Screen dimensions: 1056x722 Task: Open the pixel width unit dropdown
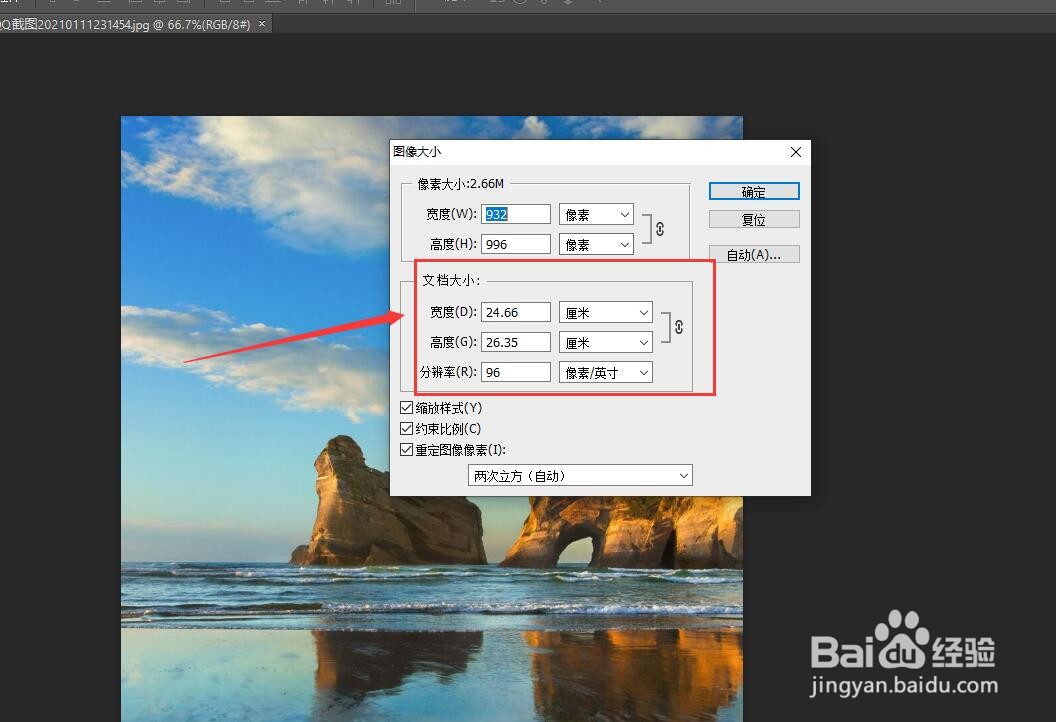[596, 214]
